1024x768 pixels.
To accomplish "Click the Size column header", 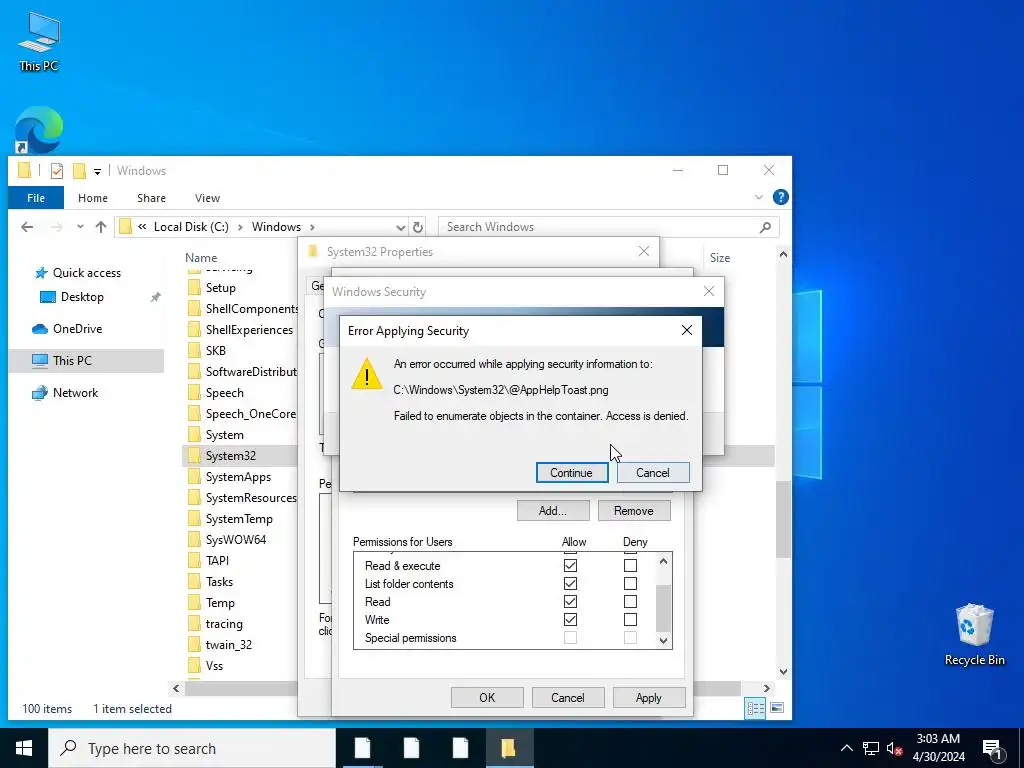I will (720, 258).
